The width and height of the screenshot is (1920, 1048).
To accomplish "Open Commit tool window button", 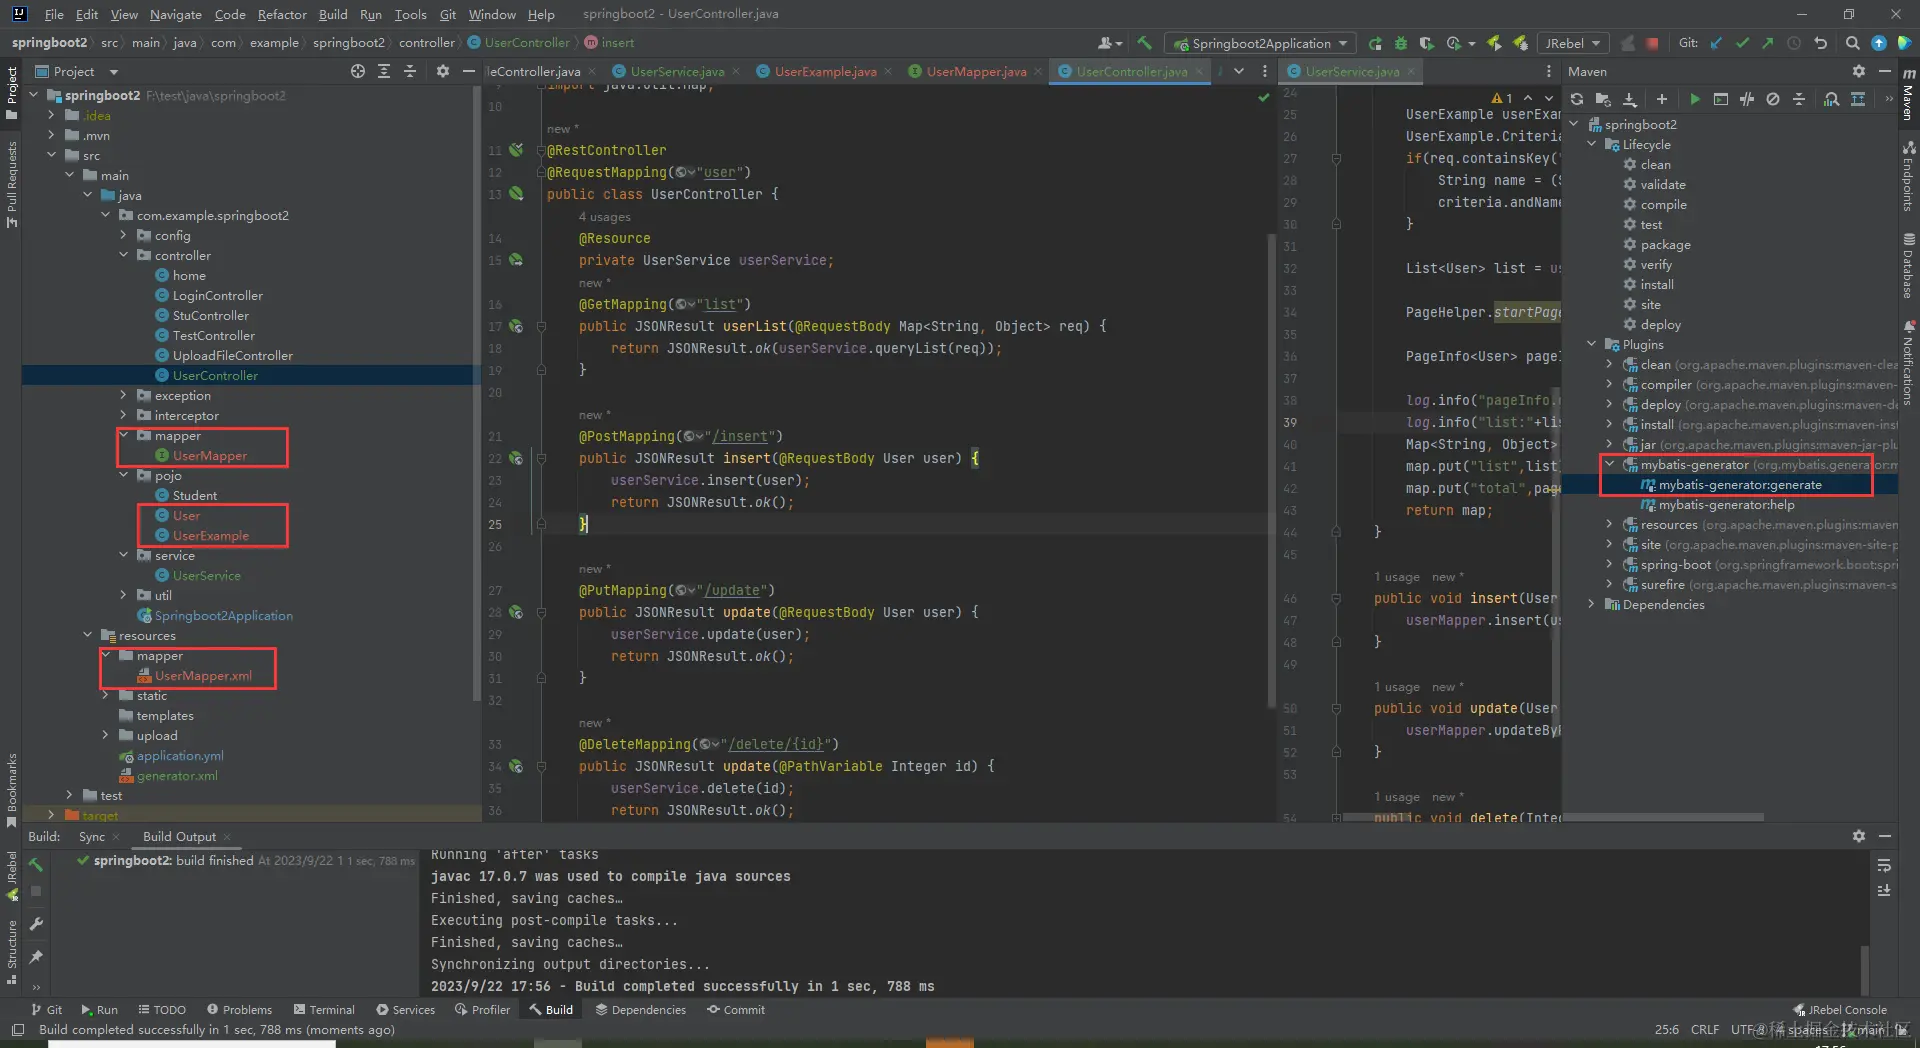I will click(736, 1010).
